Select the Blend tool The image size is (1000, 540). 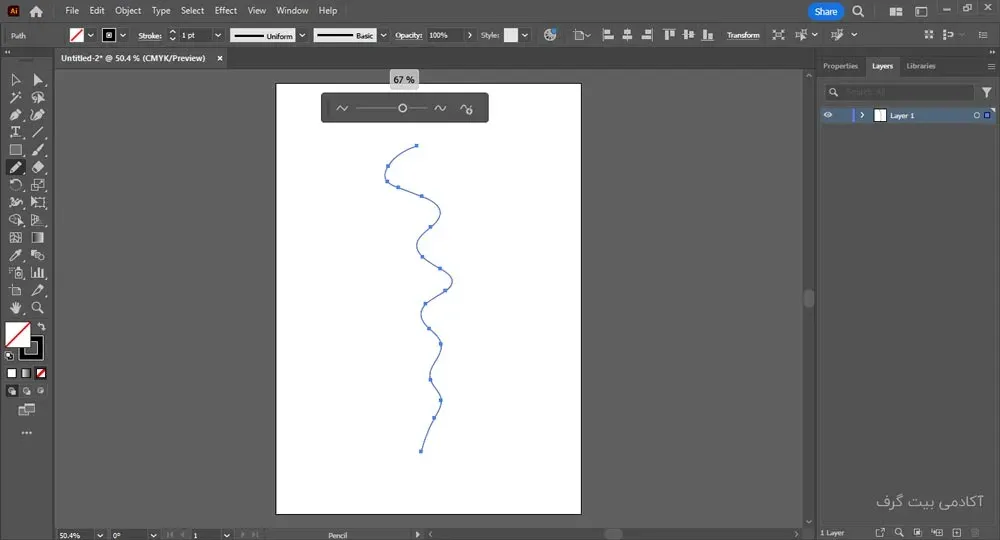click(38, 255)
